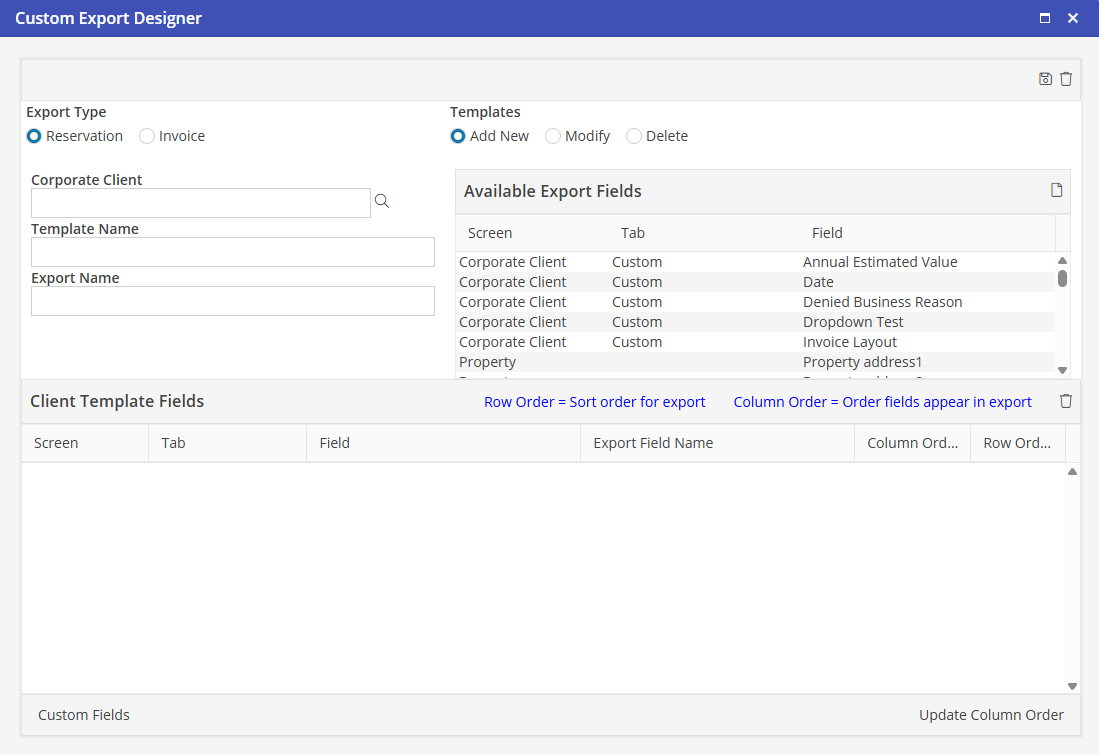This screenshot has height=755, width=1099.
Task: Click the save icon in top toolbar
Action: coord(1045,79)
